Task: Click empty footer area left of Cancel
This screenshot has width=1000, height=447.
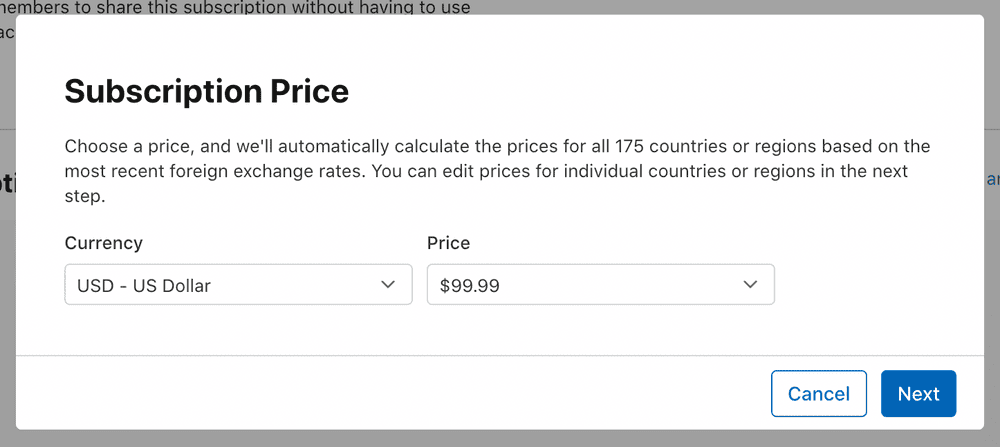Action: 400,394
